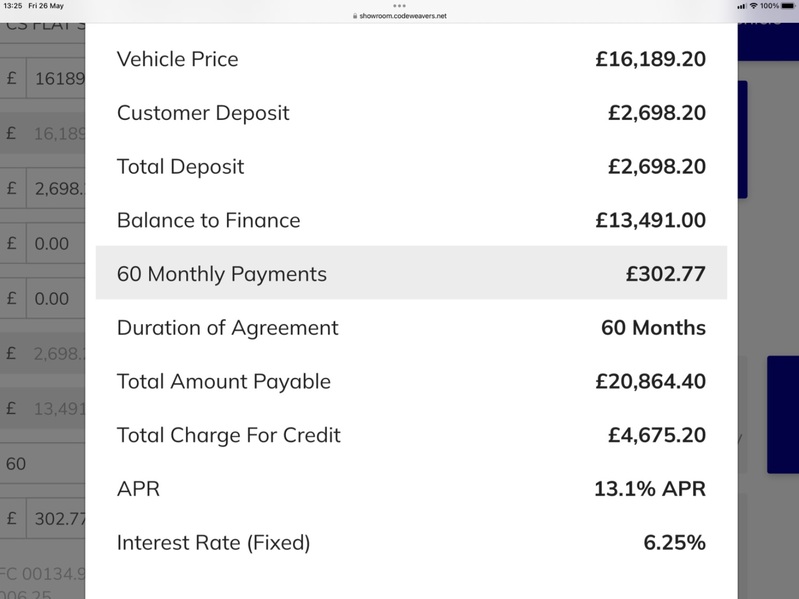Tap the lock icon beside the URL
The image size is (799, 599).
355,16
